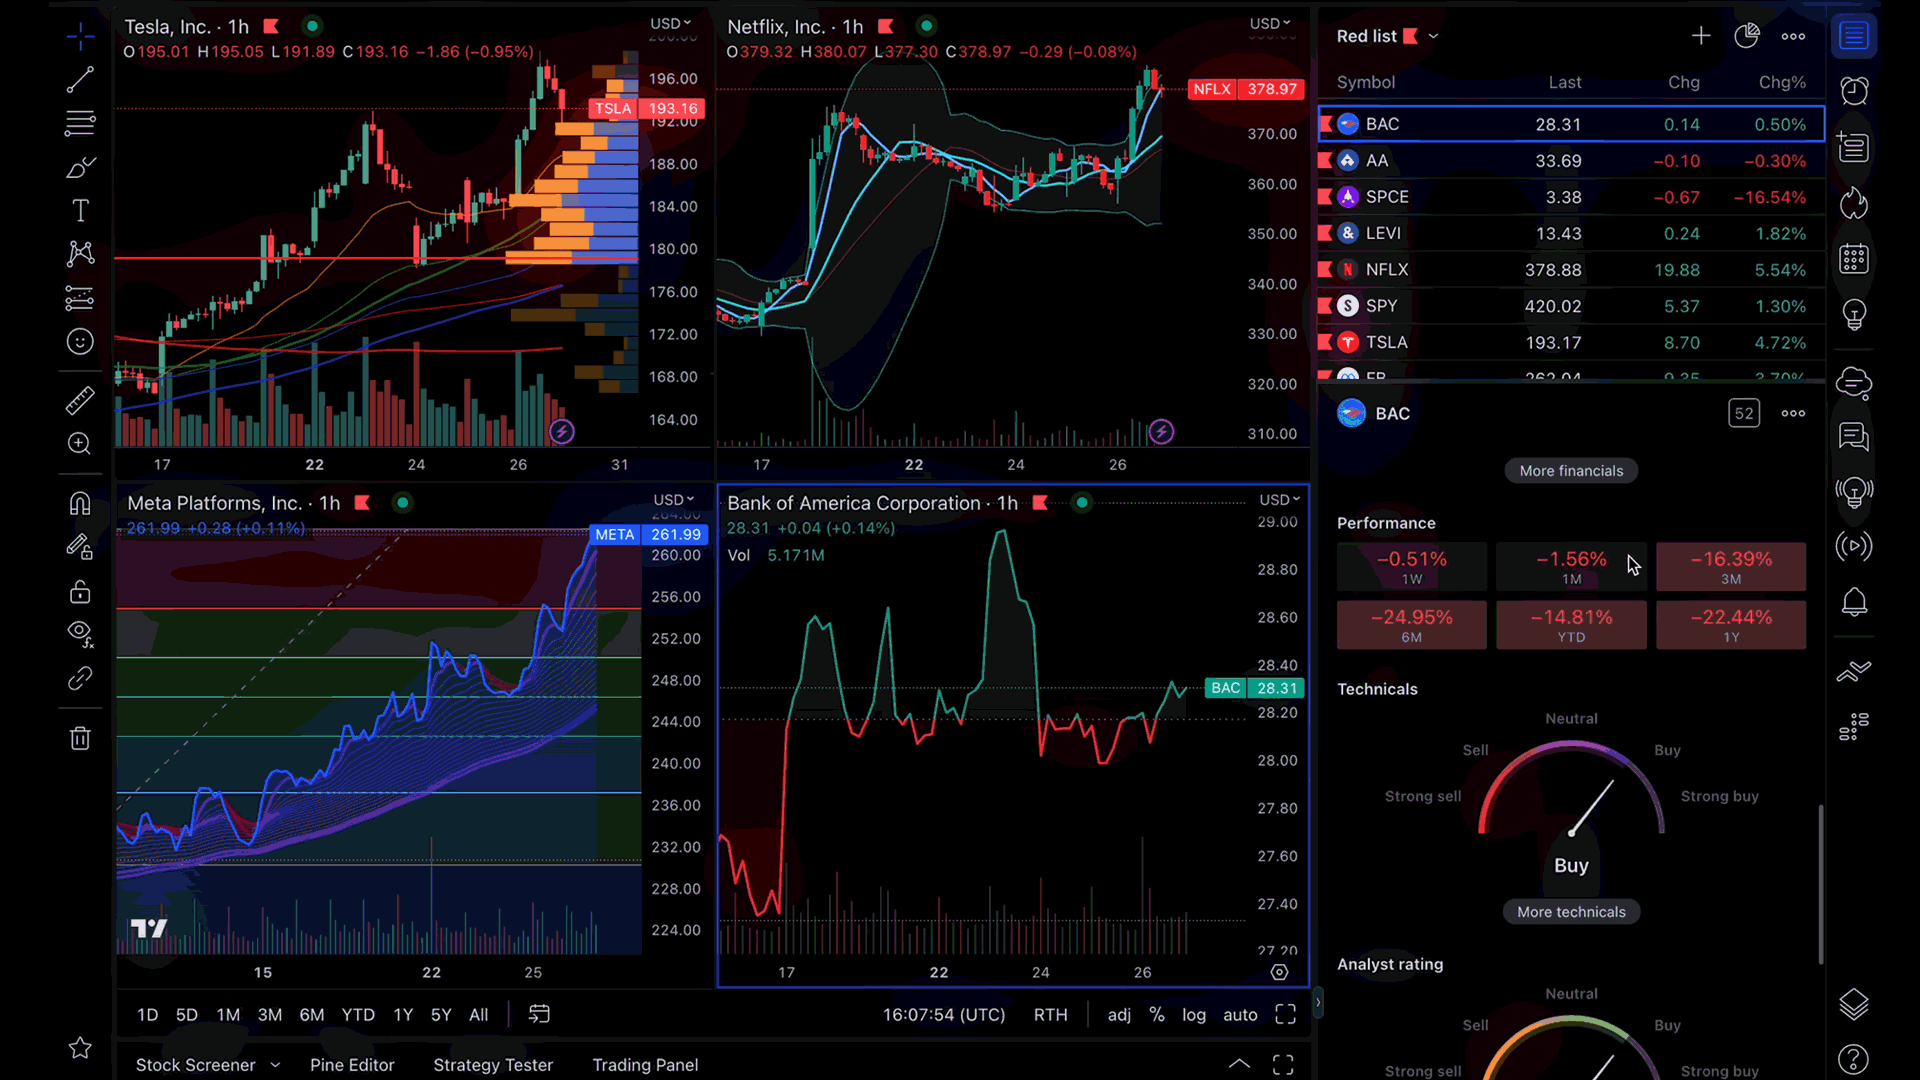Expand the Stock Screener dropdown arrow

click(275, 1065)
